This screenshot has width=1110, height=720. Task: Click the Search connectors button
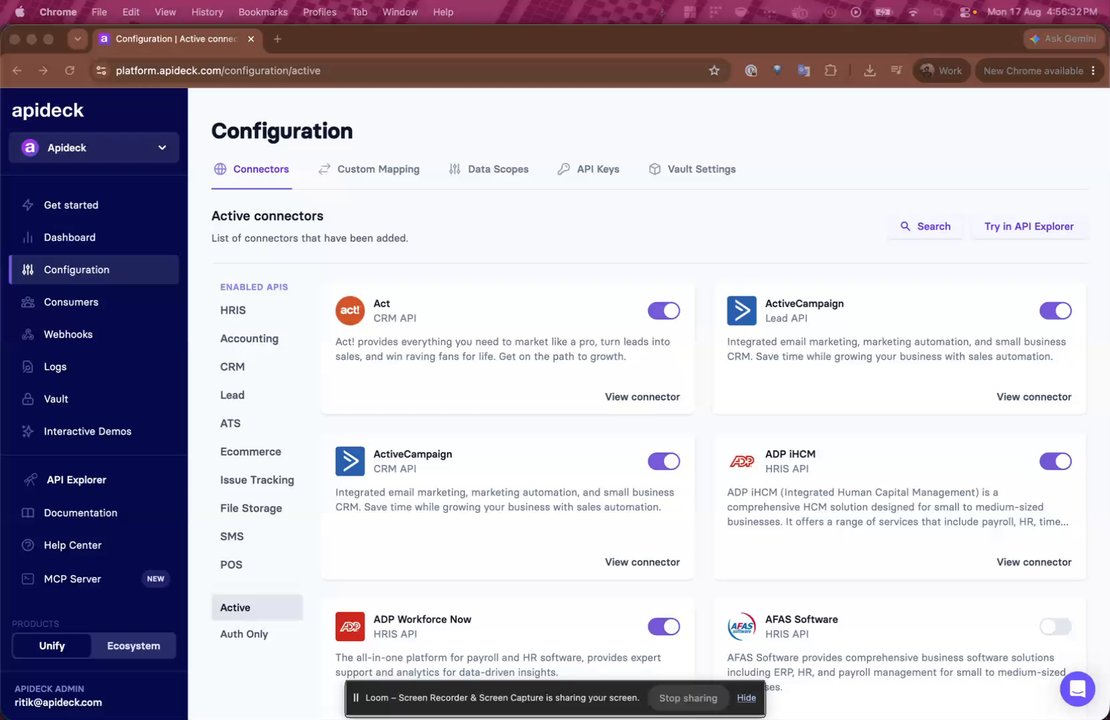click(925, 227)
